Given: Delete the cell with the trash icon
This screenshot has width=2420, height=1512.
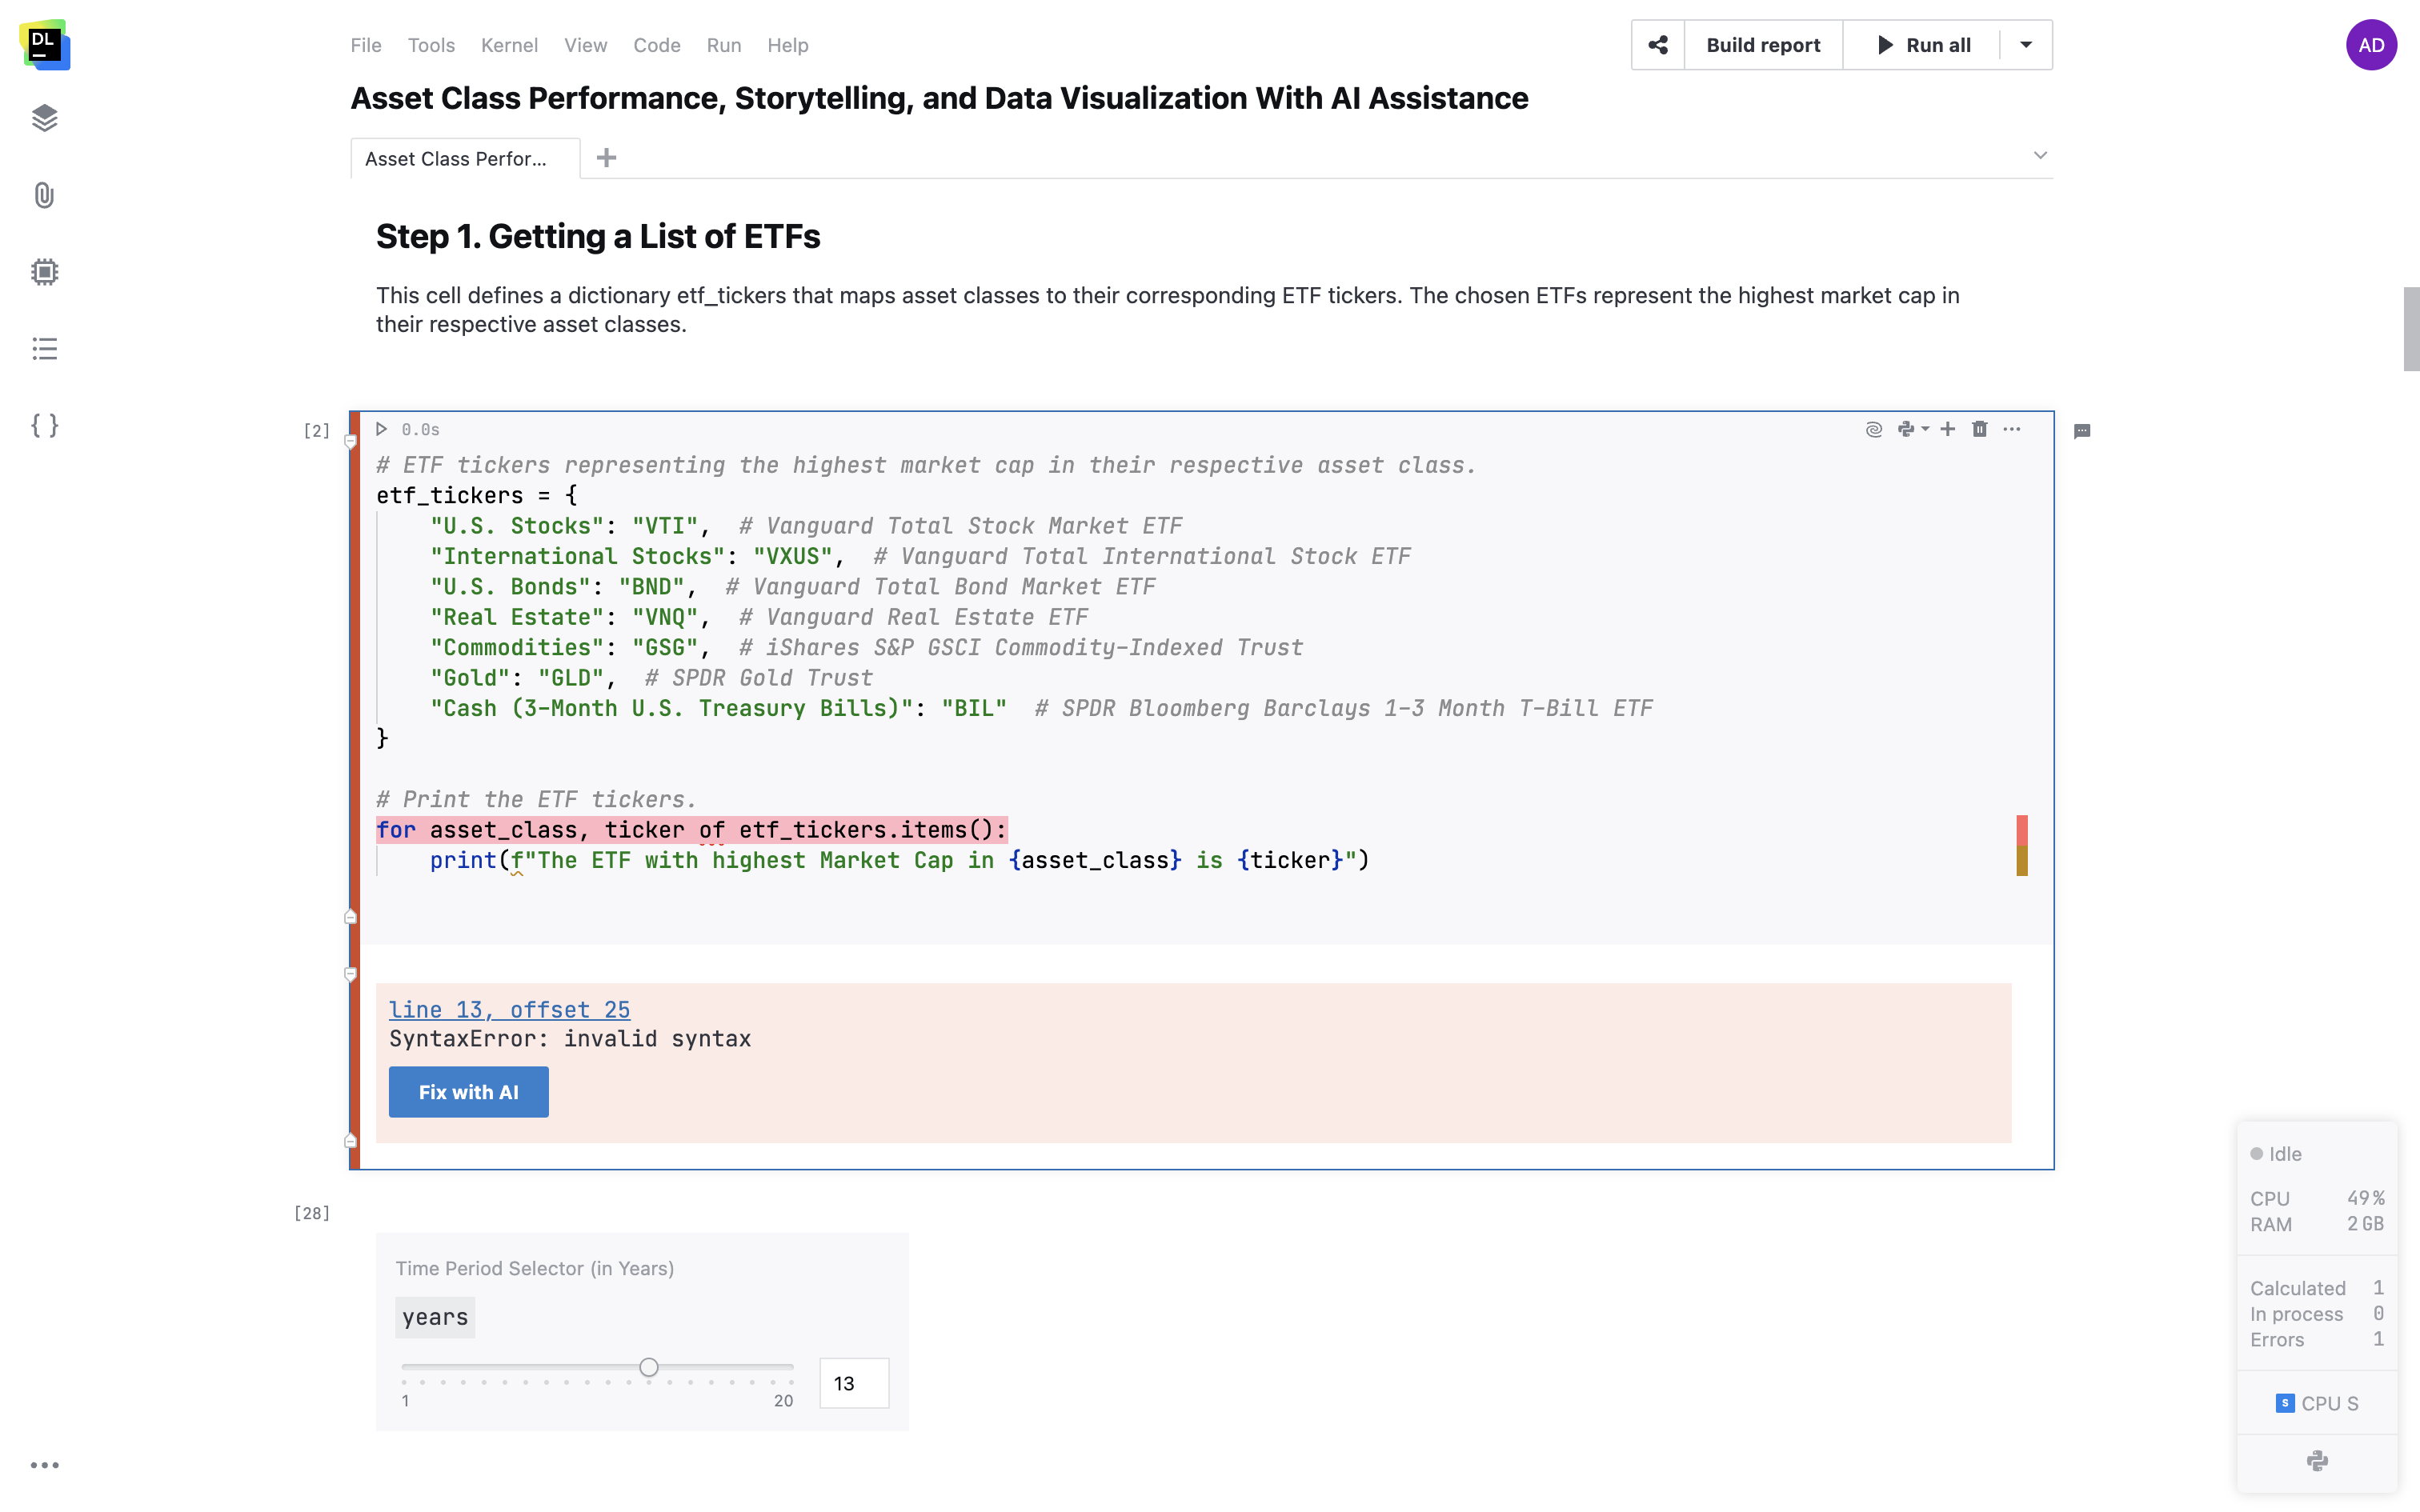Looking at the screenshot, I should [x=1979, y=429].
